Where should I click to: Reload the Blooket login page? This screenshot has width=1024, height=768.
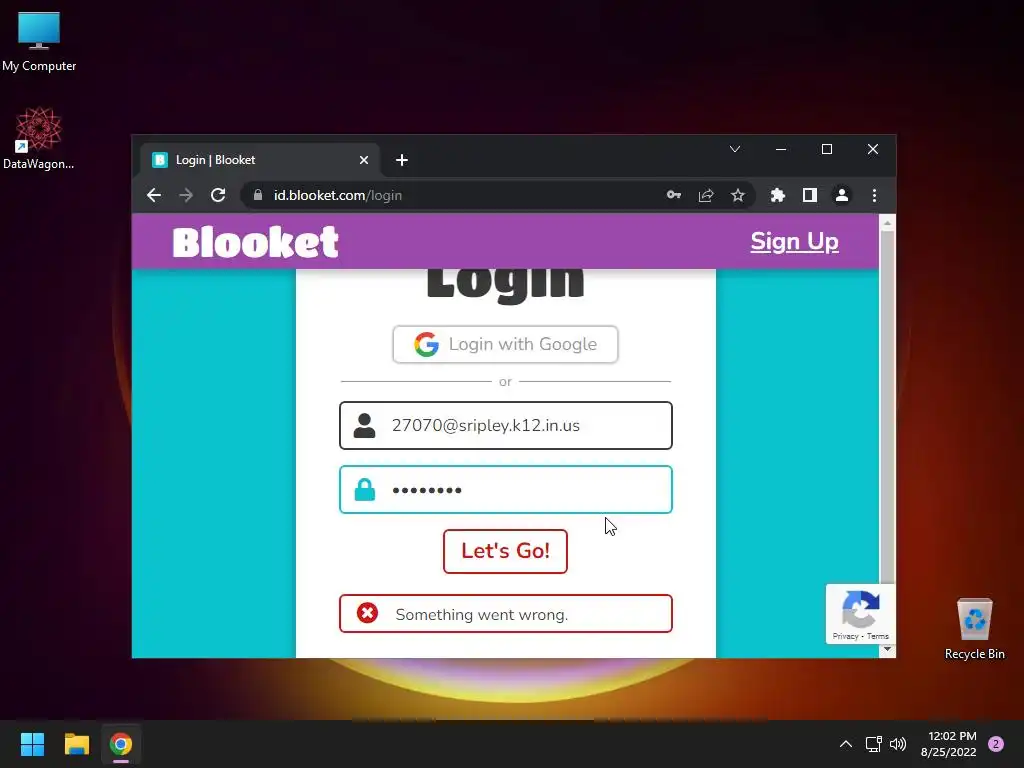click(218, 195)
